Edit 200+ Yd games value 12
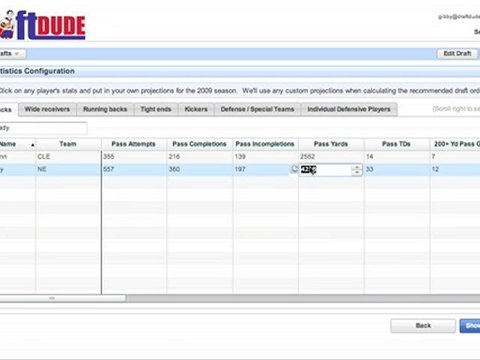 point(455,169)
